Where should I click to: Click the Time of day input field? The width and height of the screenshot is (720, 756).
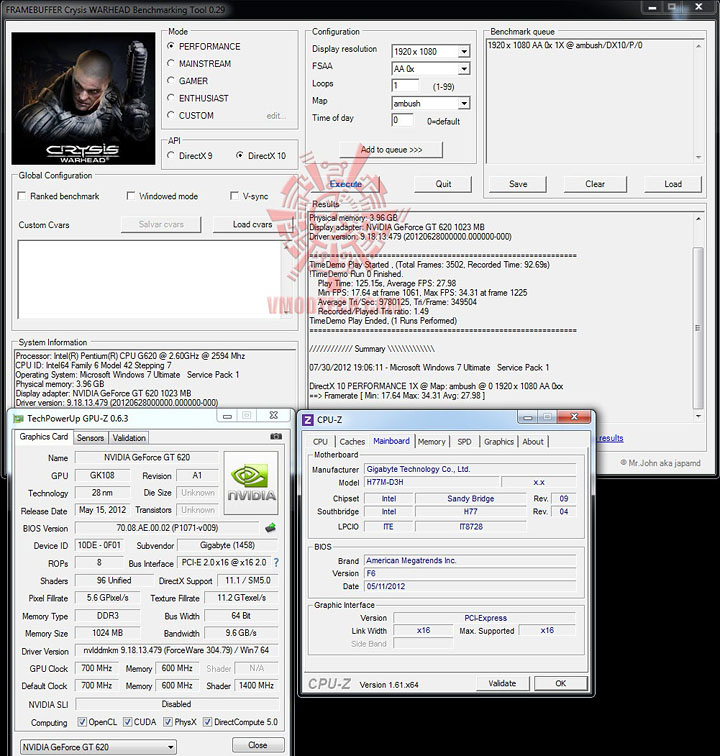point(402,120)
